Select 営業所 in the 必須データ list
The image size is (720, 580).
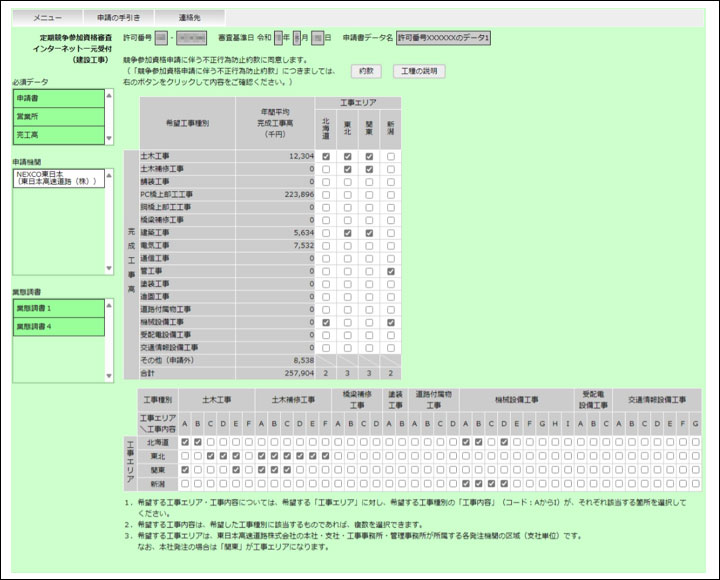(x=59, y=117)
